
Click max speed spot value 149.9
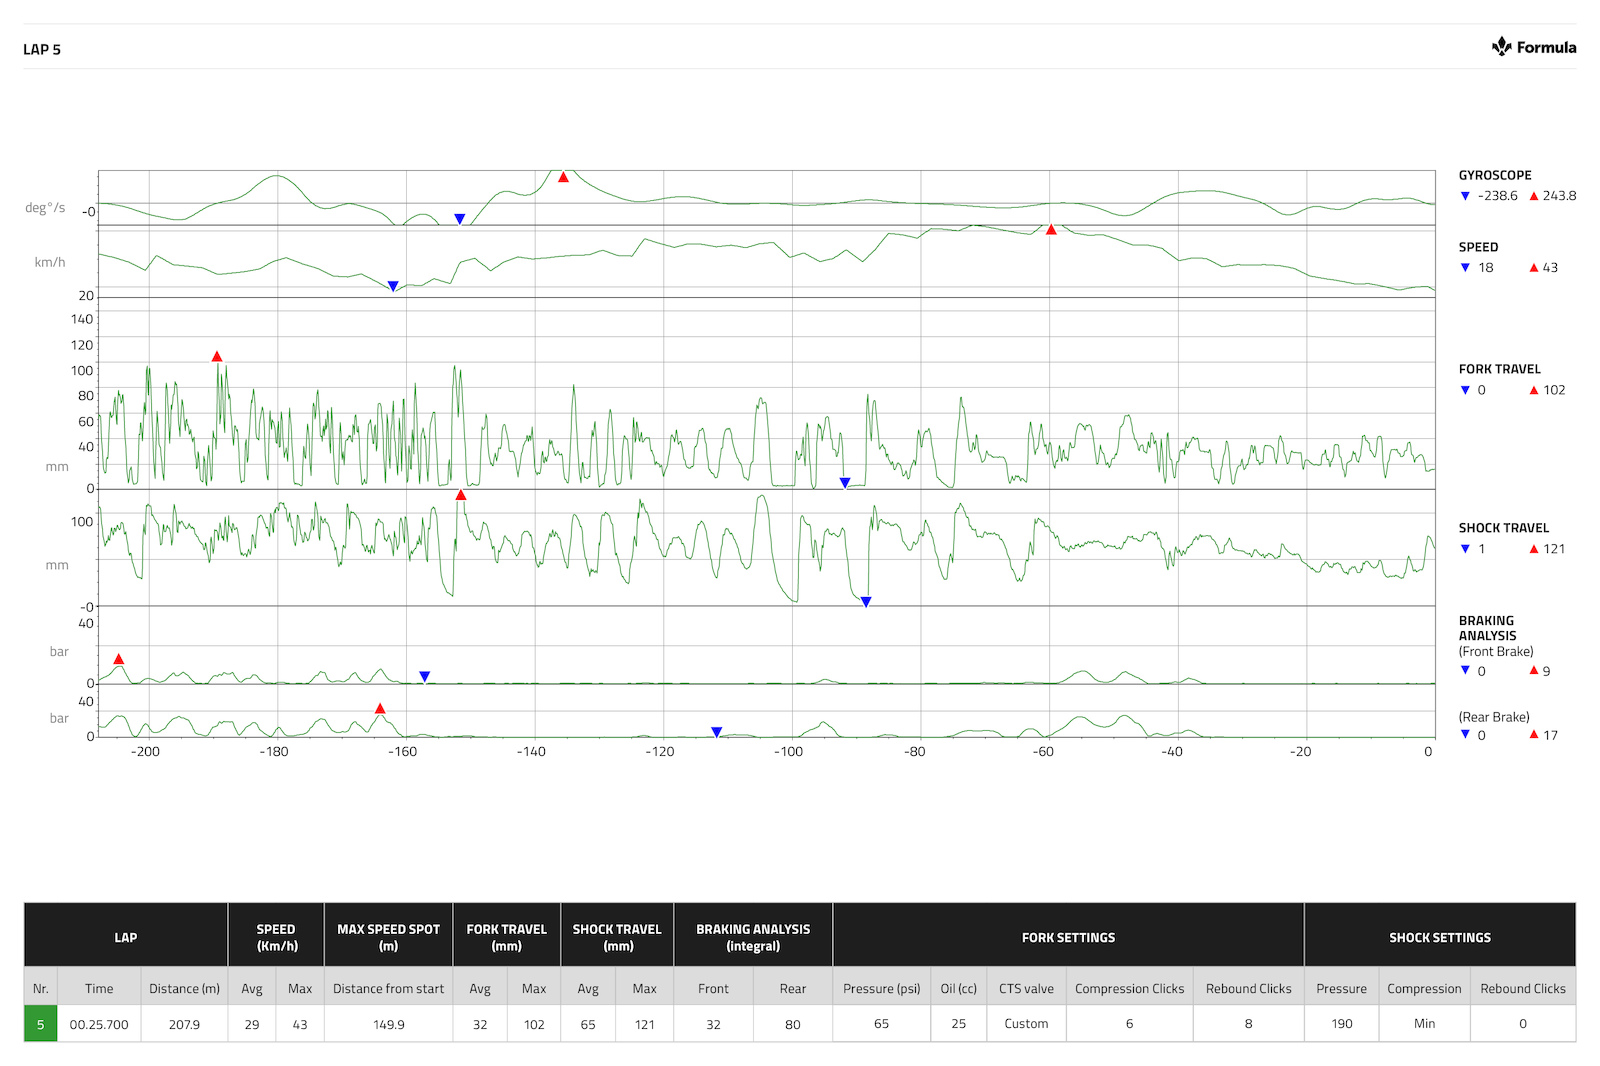click(389, 1024)
